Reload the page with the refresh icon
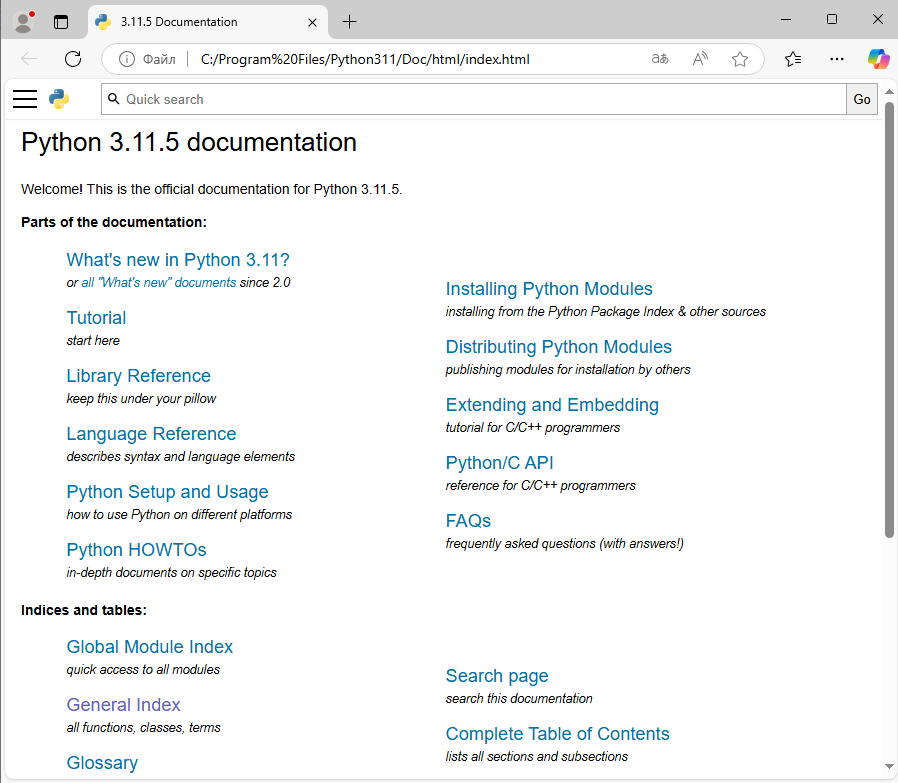The height and width of the screenshot is (783, 898). click(72, 59)
